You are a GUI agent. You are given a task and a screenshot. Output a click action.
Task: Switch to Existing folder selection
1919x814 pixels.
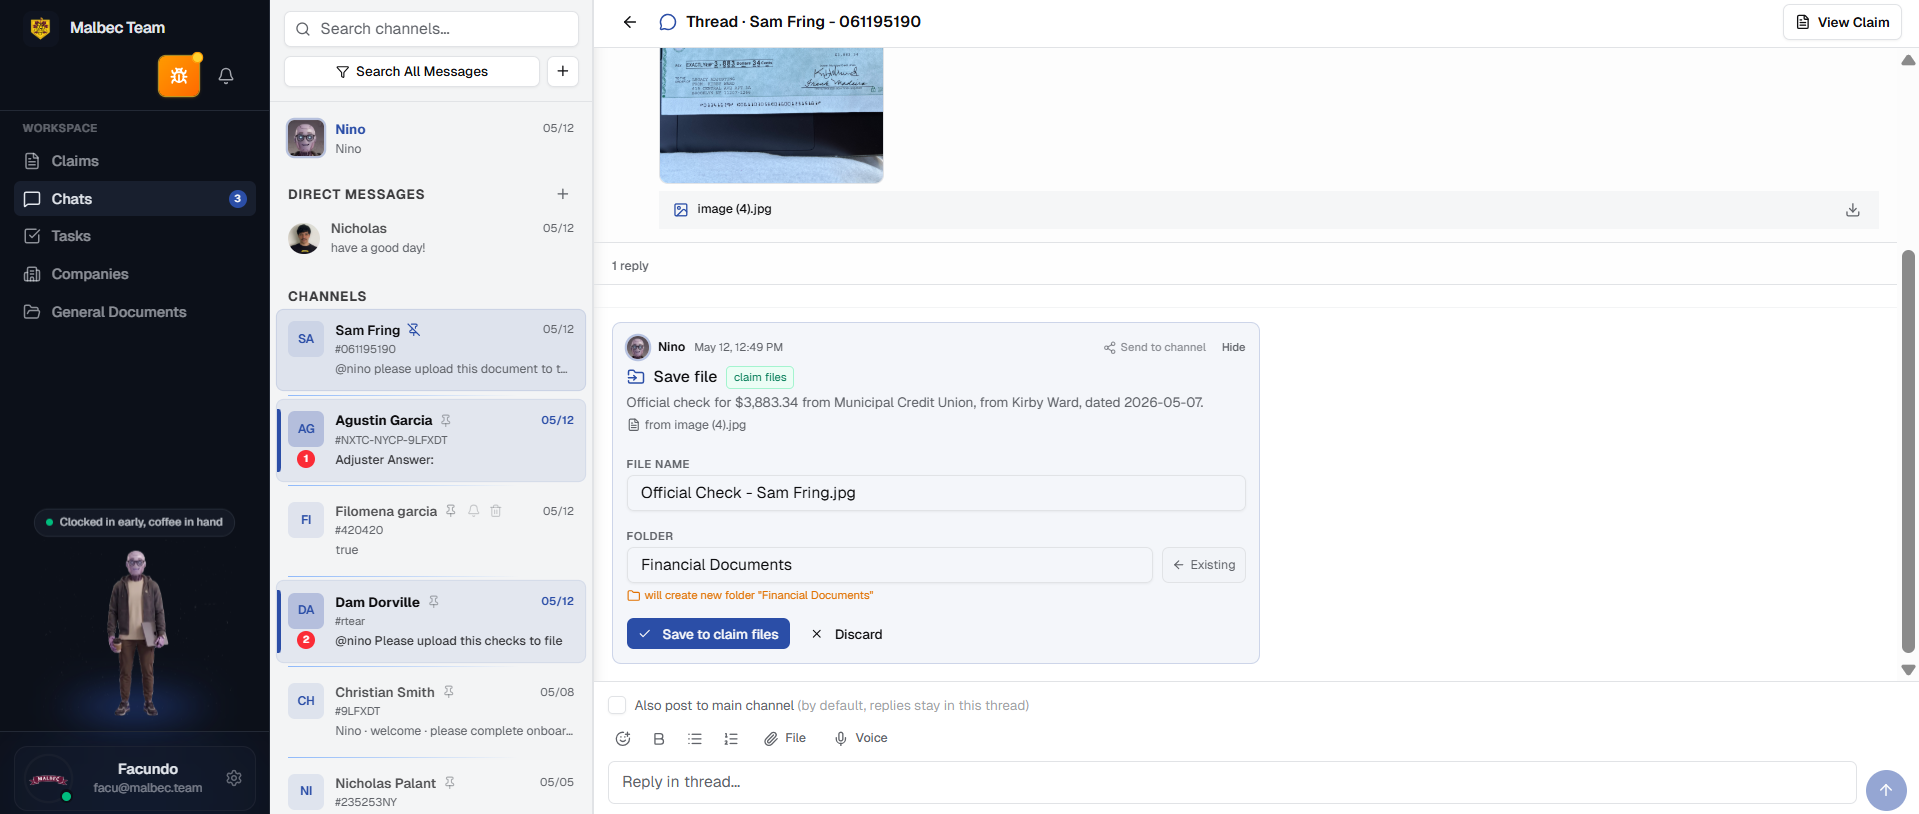click(1204, 565)
